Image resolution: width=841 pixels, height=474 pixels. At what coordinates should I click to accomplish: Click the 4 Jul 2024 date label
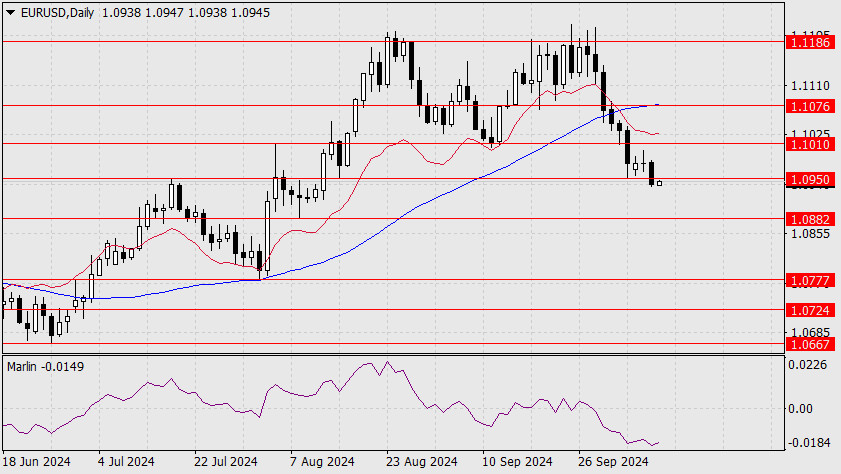click(126, 462)
